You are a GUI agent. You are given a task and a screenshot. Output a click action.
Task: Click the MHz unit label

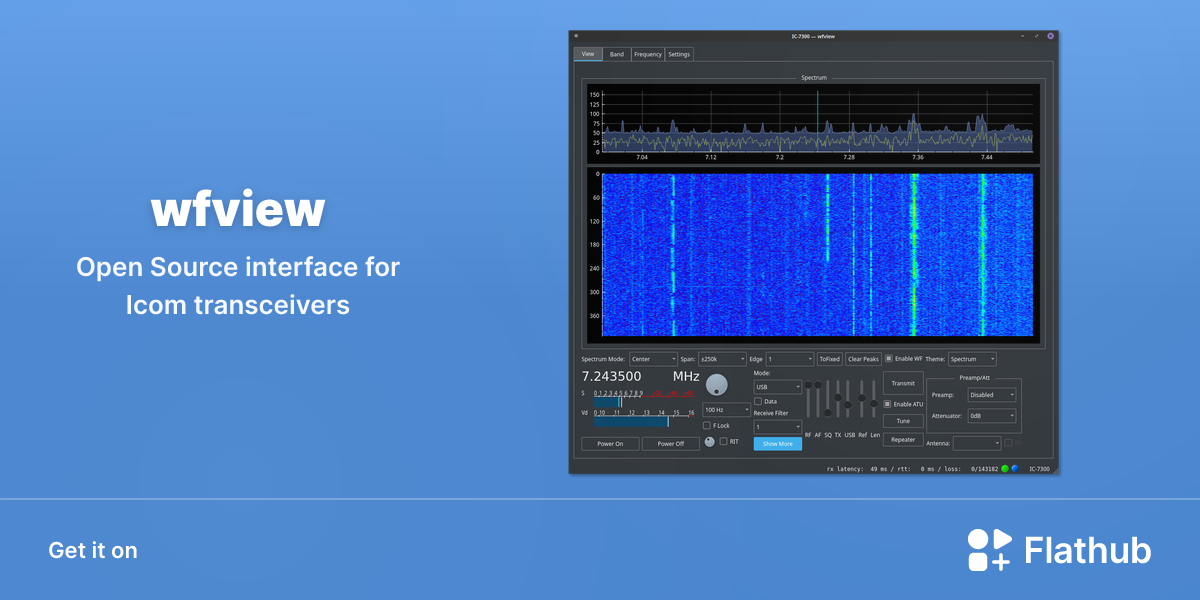pos(686,377)
